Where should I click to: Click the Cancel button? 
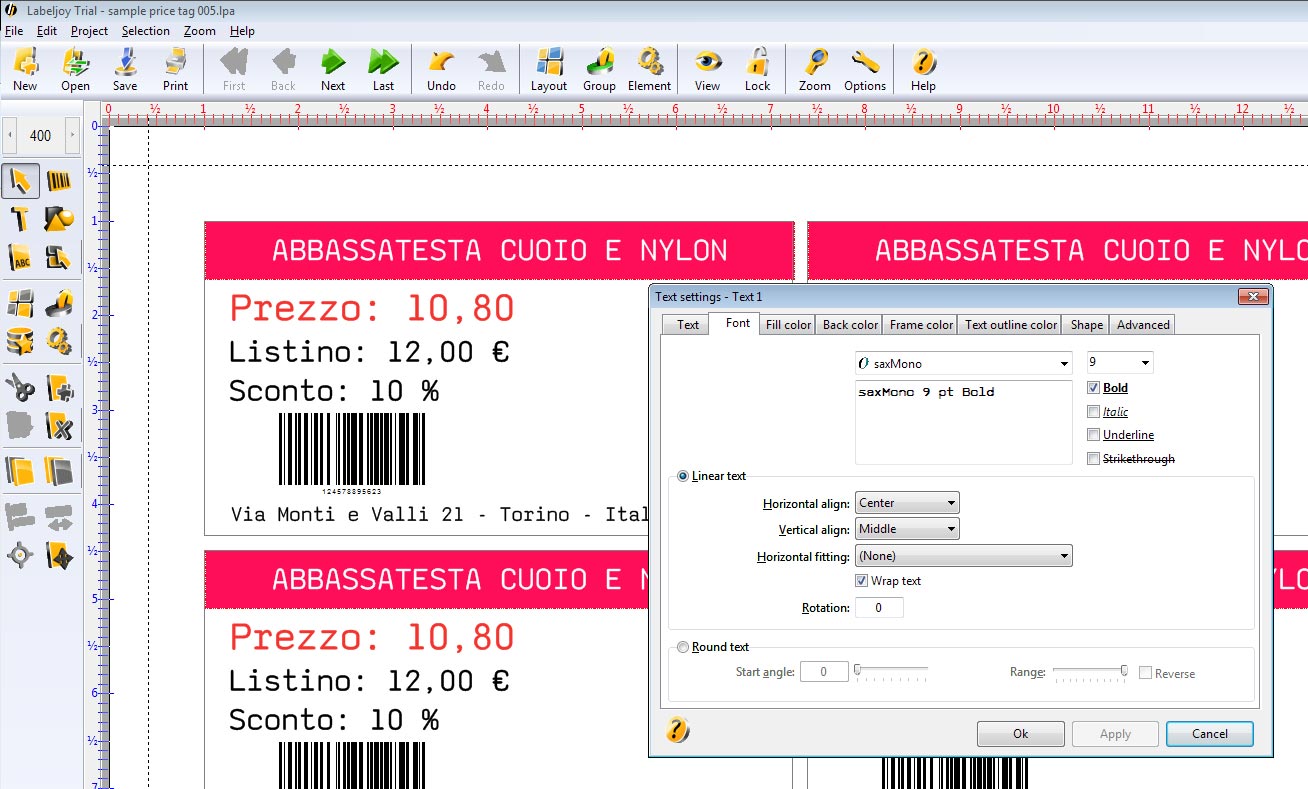[1210, 734]
